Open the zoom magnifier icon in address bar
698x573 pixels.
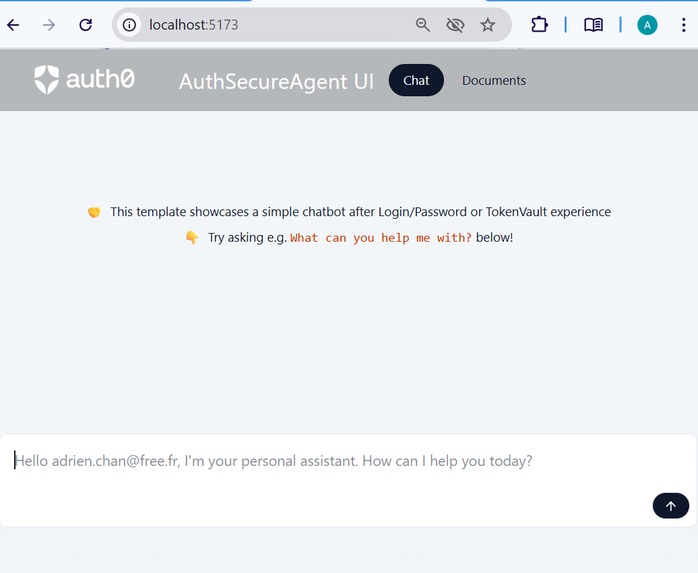422,25
